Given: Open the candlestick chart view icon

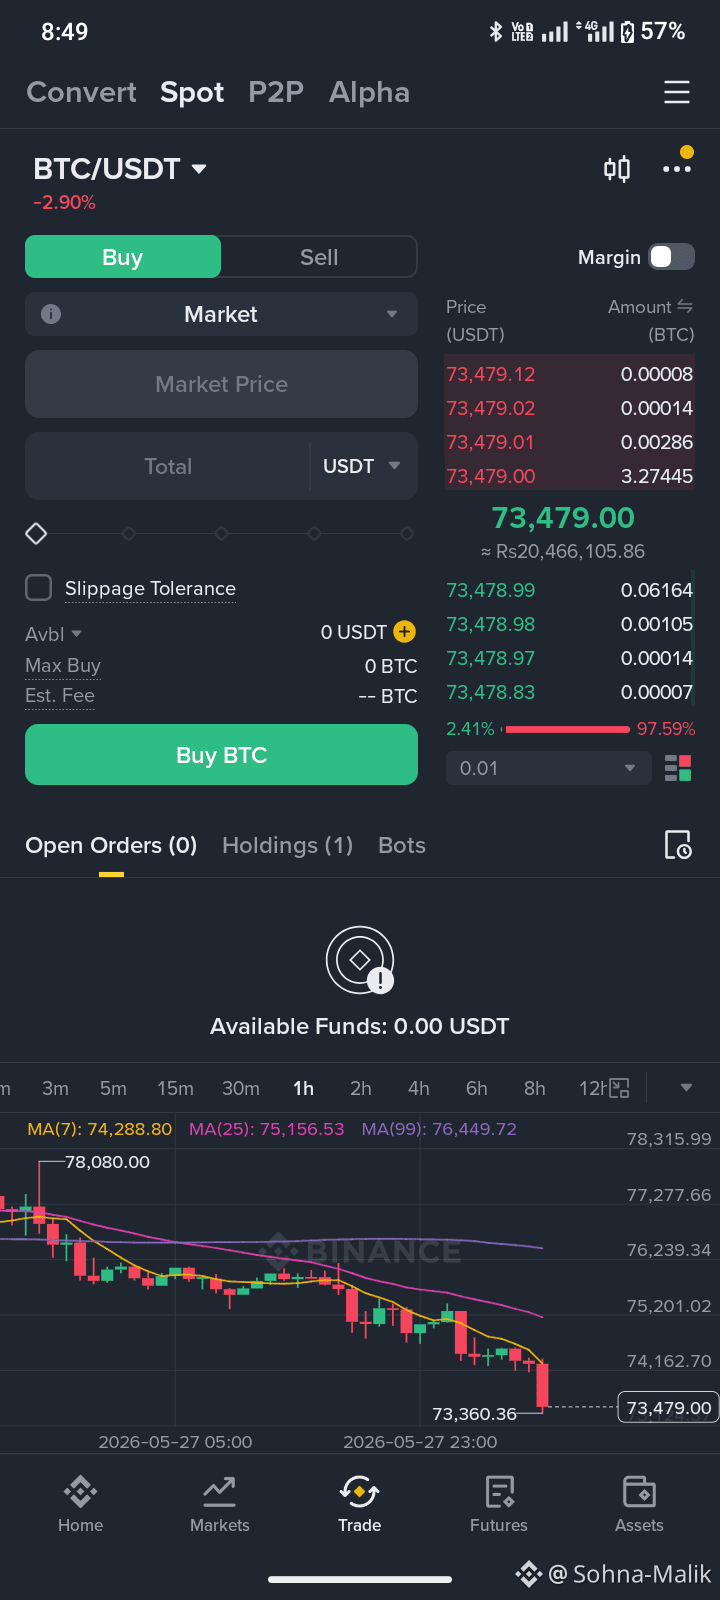Looking at the screenshot, I should coord(617,169).
